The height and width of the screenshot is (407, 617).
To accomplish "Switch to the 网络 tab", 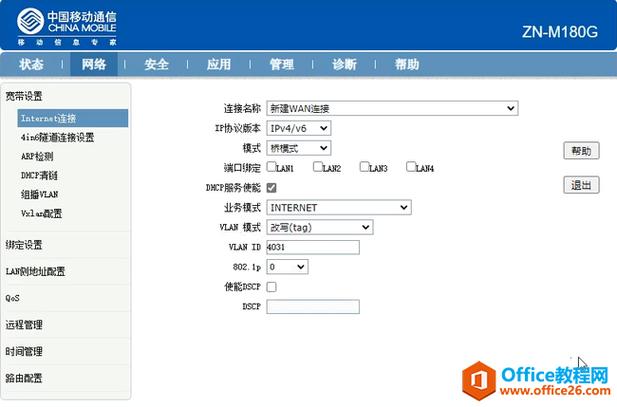I will 94,64.
